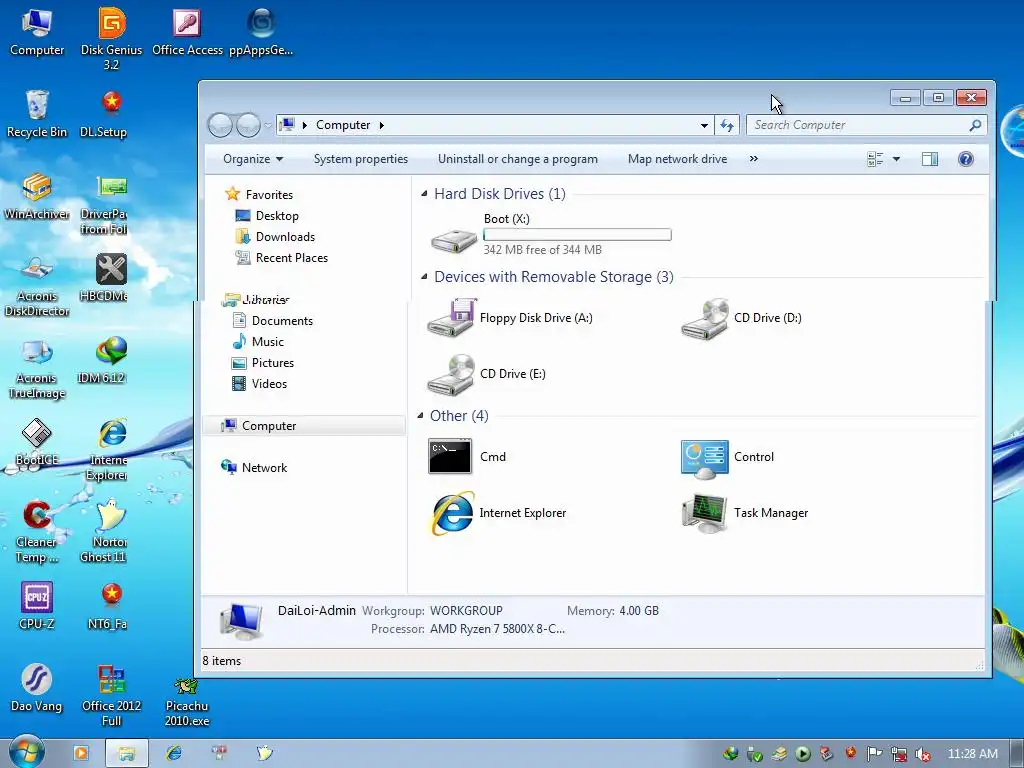Click the muted volume tray icon
This screenshot has width=1024, height=768.
pyautogui.click(x=923, y=754)
